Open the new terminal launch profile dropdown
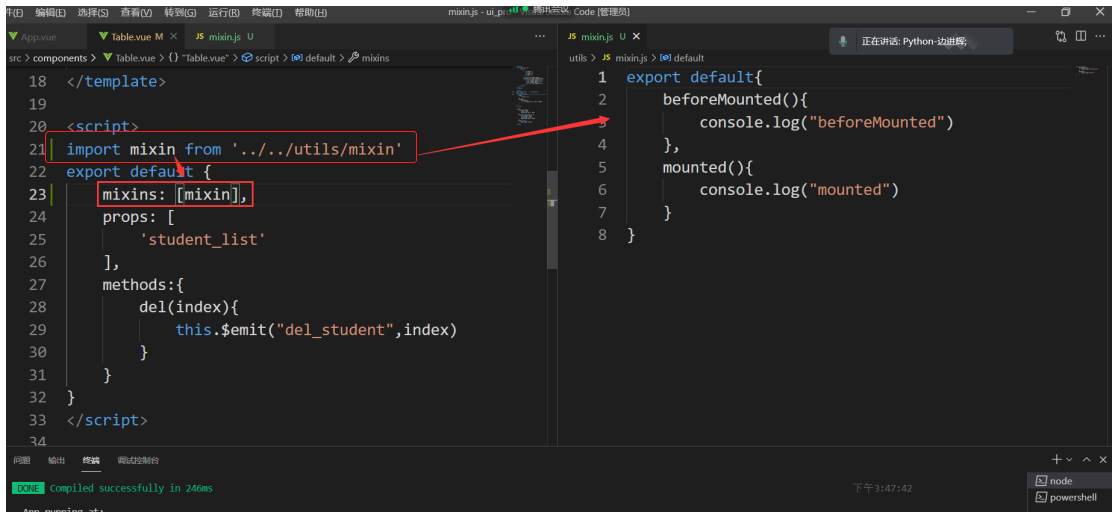Image resolution: width=1112 pixels, height=516 pixels. point(1069,460)
